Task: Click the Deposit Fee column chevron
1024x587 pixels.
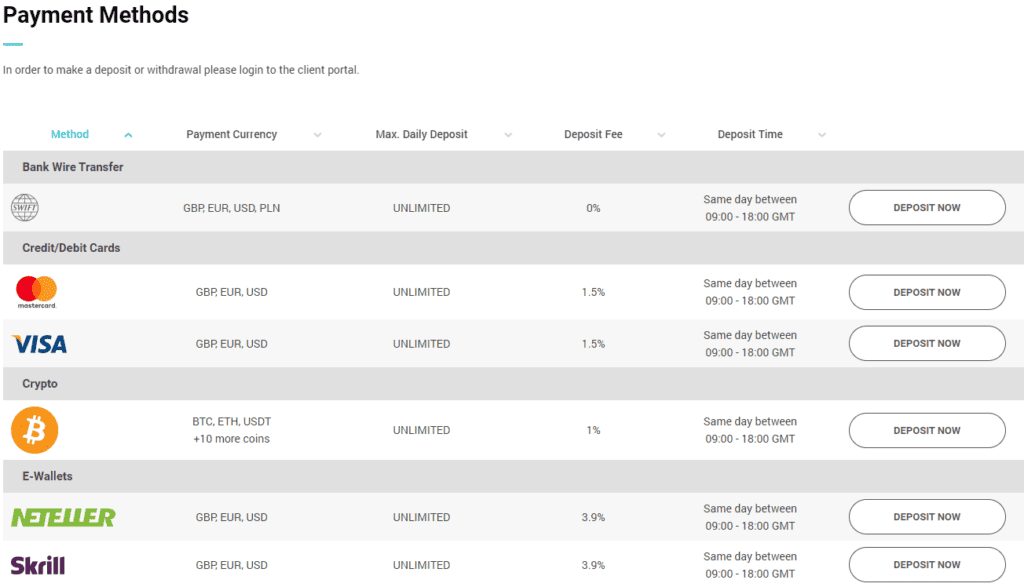Action: click(x=661, y=135)
